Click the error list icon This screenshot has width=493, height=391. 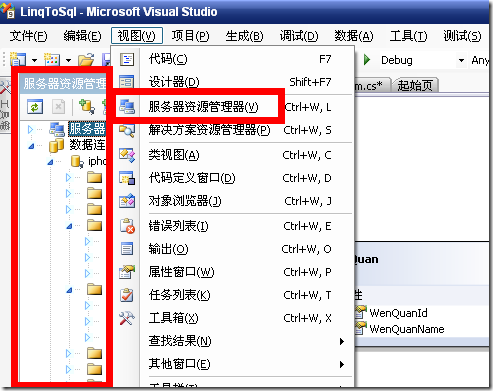click(x=127, y=226)
